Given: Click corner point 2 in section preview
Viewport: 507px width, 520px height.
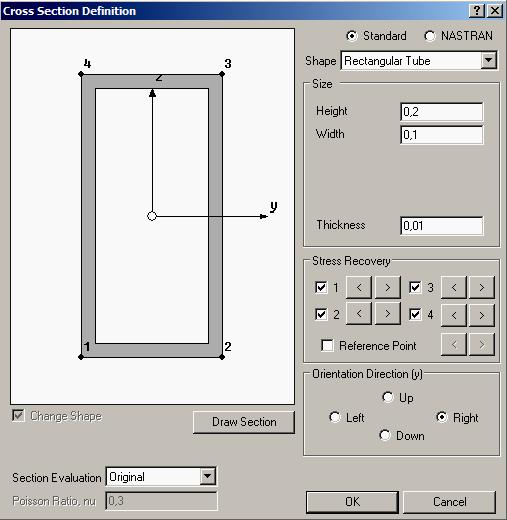Looking at the screenshot, I should pyautogui.click(x=222, y=357).
